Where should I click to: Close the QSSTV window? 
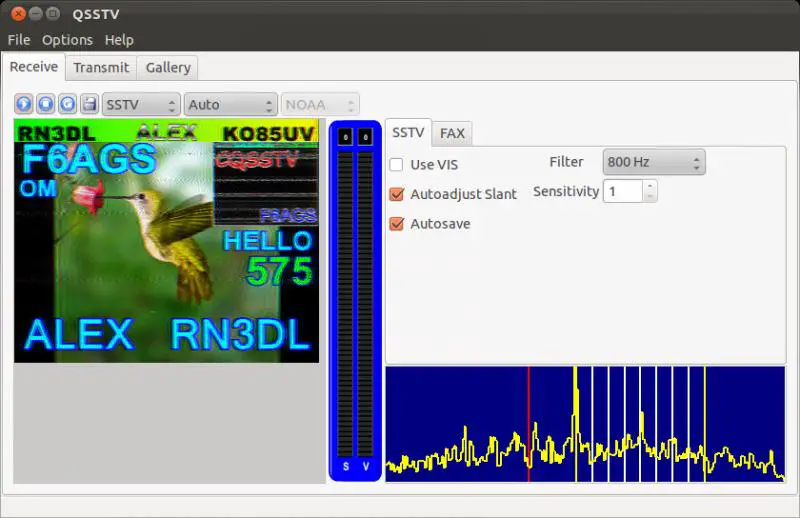point(18,14)
